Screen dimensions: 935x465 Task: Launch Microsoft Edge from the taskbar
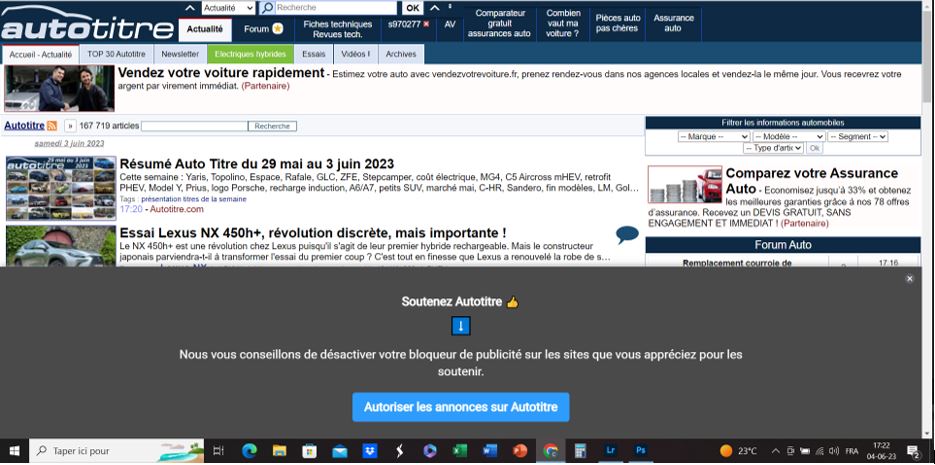[249, 451]
